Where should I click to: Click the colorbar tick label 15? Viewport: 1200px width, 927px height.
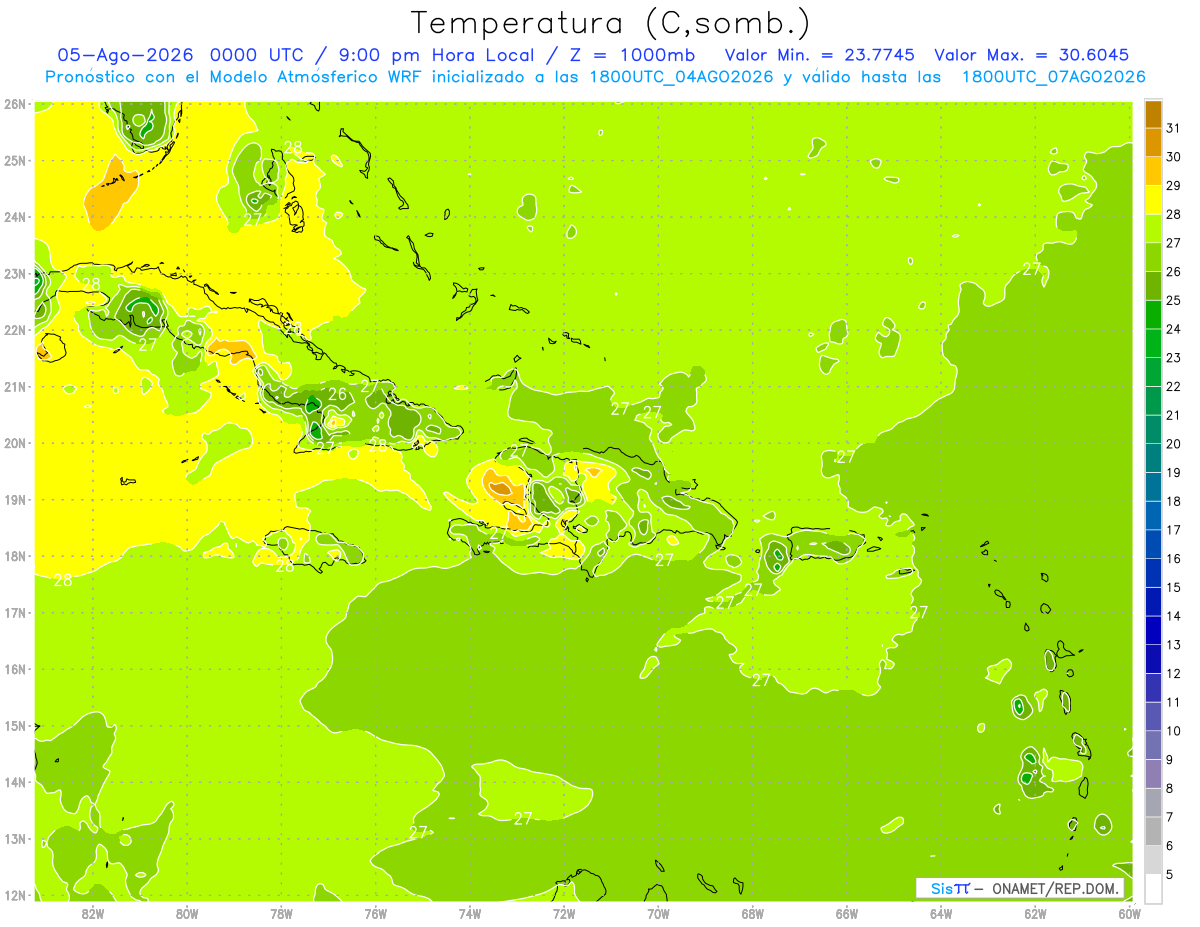(x=1174, y=588)
